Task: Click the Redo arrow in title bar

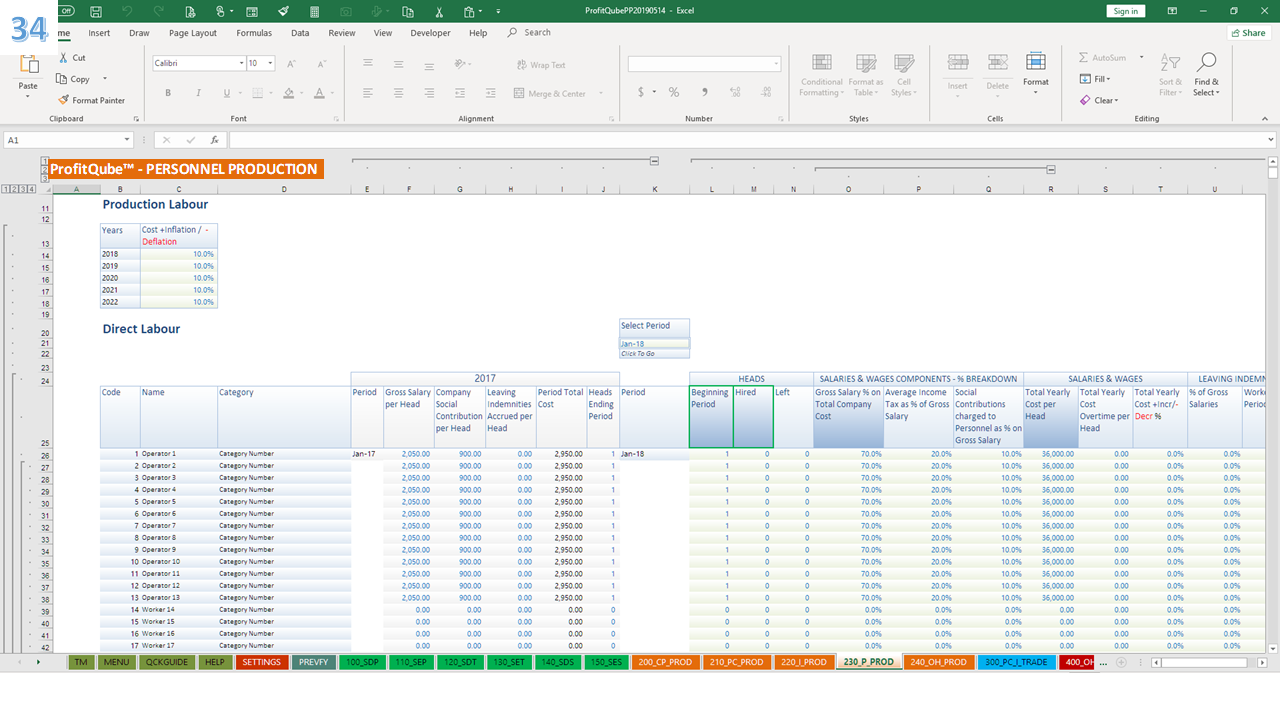Action: tap(158, 11)
